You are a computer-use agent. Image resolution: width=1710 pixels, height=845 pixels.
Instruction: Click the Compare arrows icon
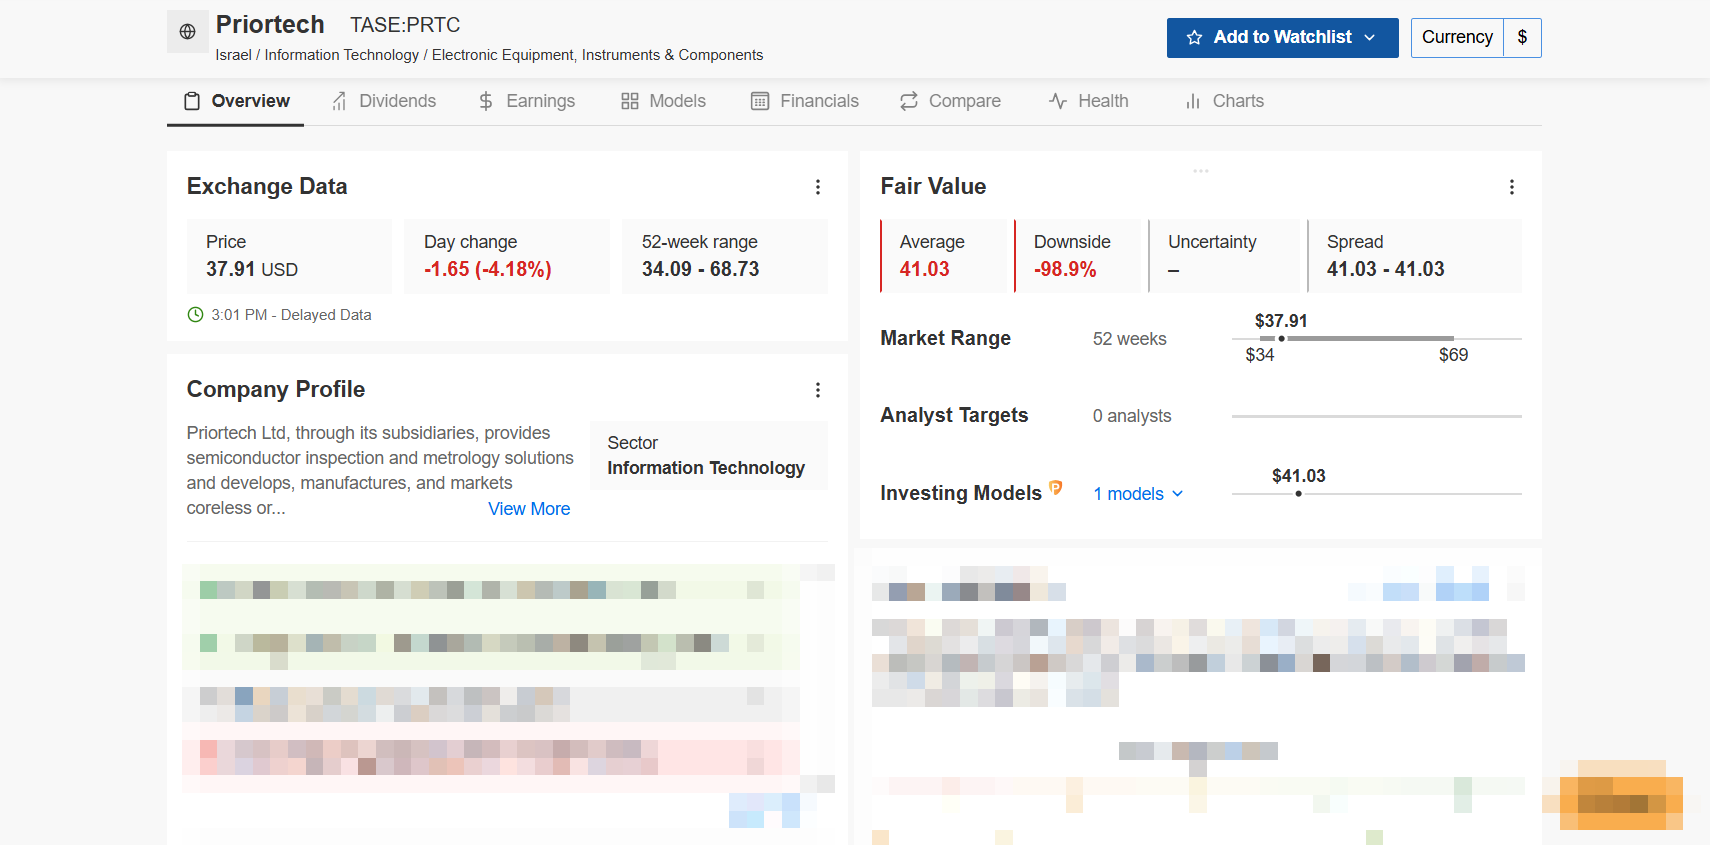909,101
